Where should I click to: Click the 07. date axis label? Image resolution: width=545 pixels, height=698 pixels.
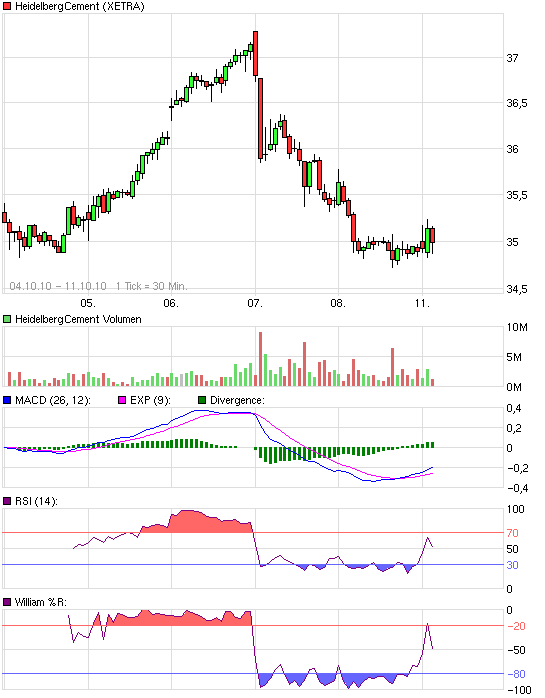pos(255,303)
